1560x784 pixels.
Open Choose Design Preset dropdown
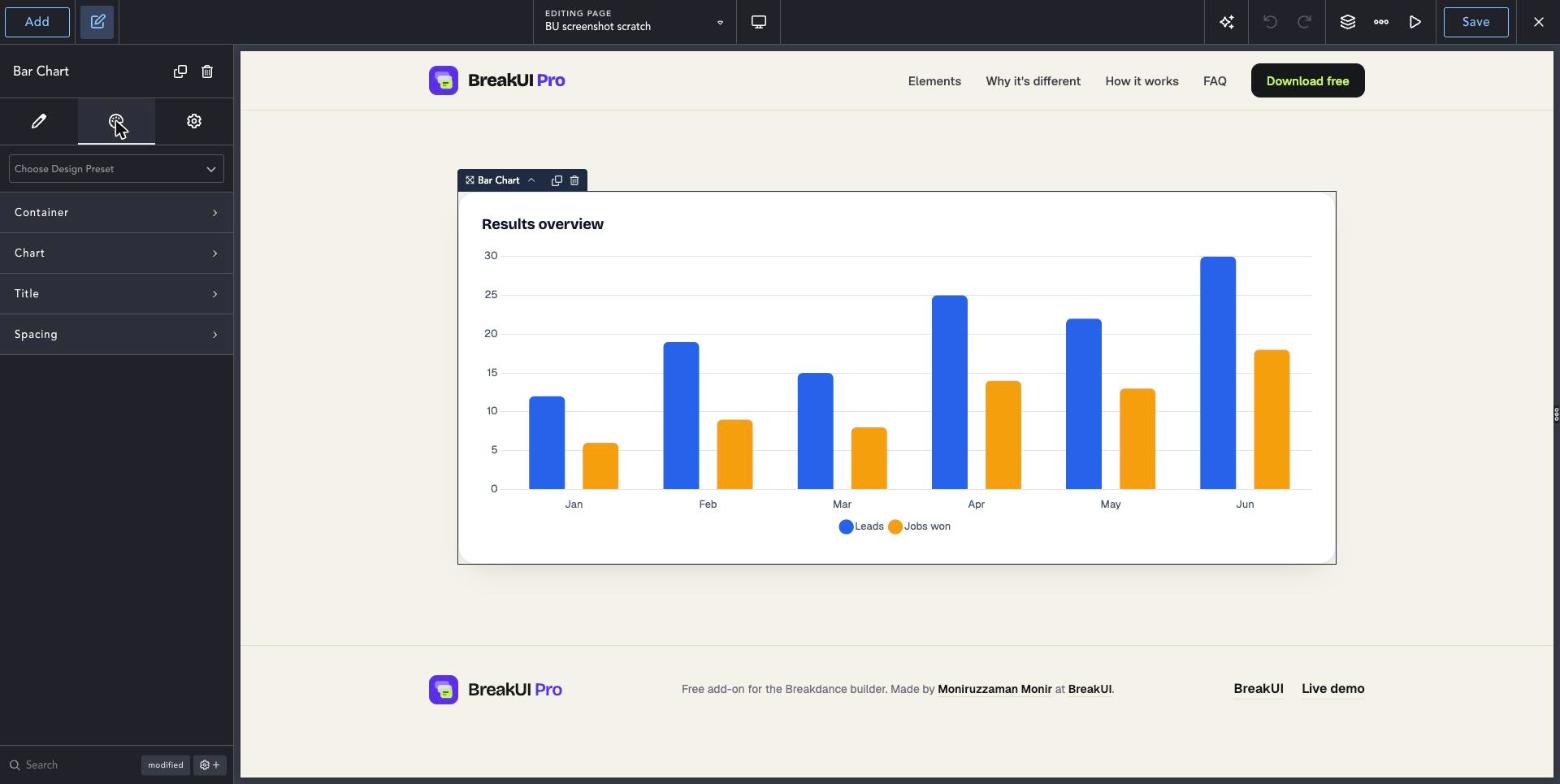click(x=116, y=169)
